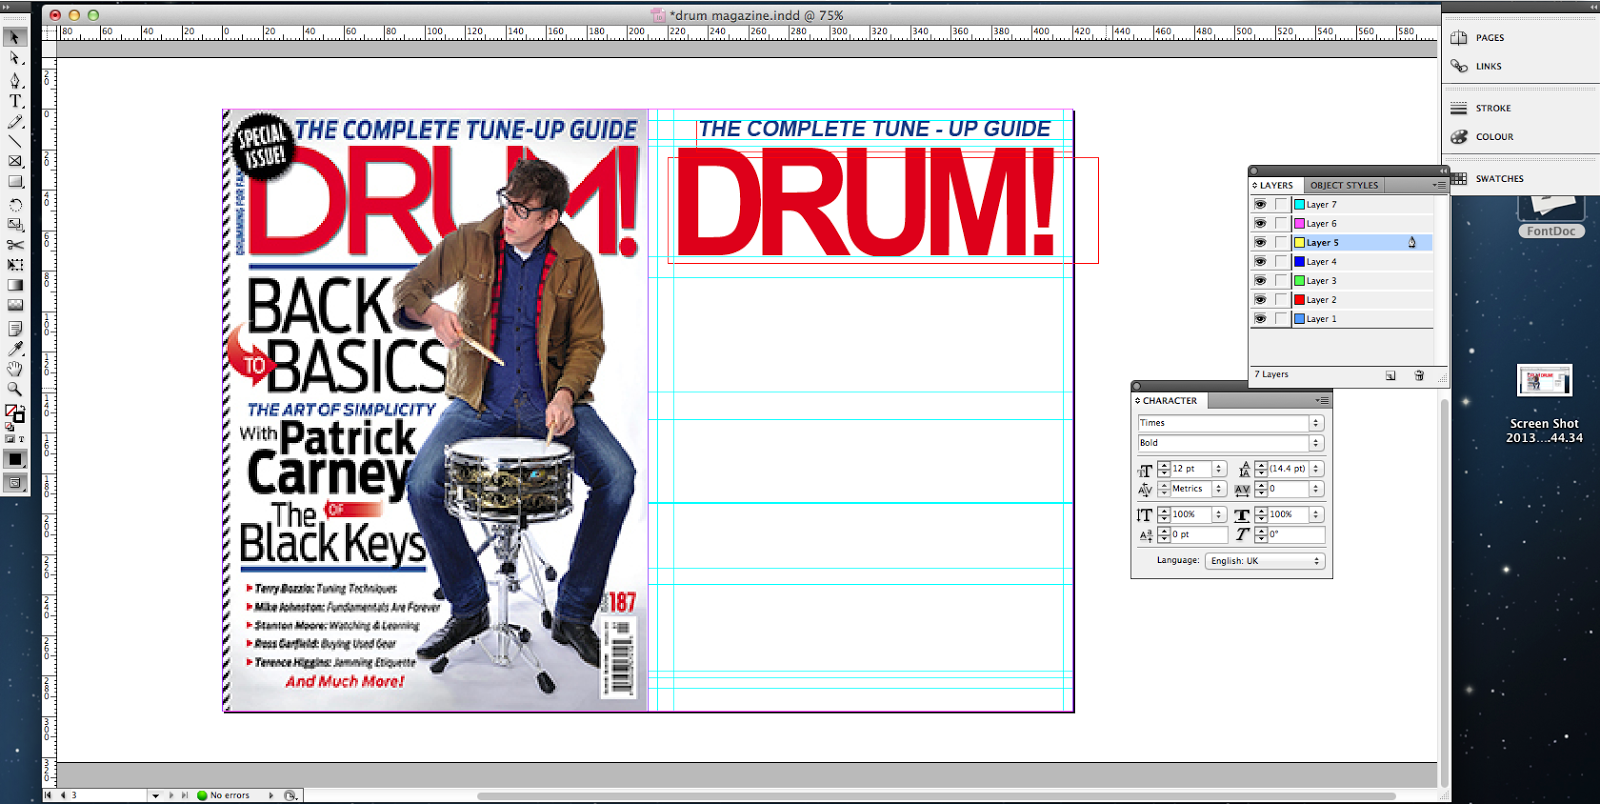The height and width of the screenshot is (804, 1600).
Task: Toggle visibility of Layer 4
Action: tap(1260, 261)
